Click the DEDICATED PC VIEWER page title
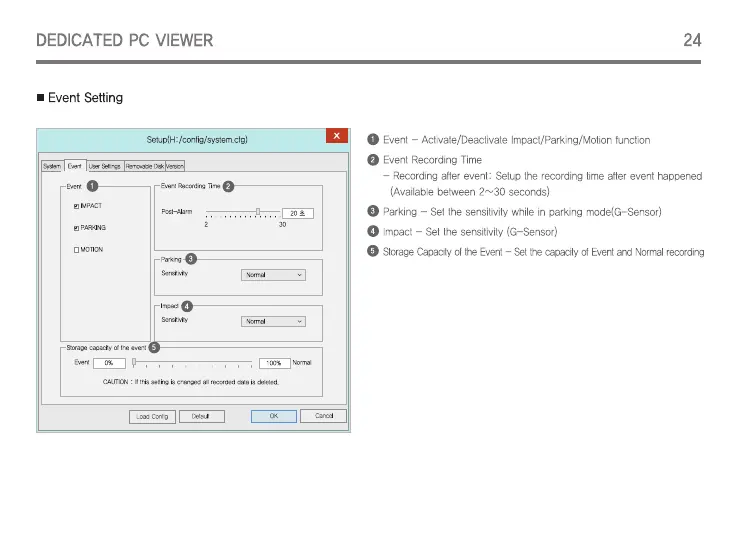The width and height of the screenshot is (737, 539). pos(125,40)
